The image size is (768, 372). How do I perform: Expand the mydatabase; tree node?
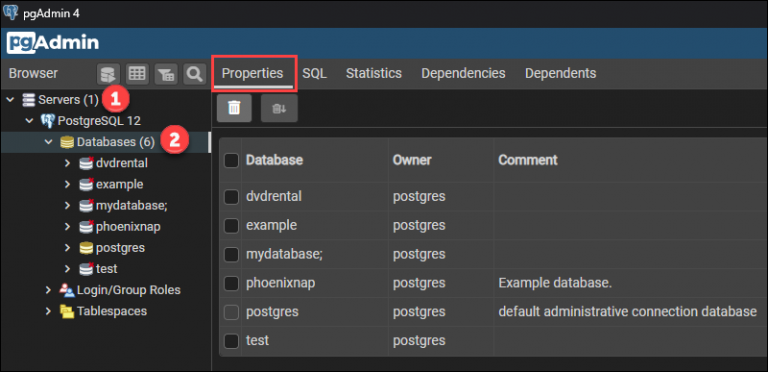point(68,206)
